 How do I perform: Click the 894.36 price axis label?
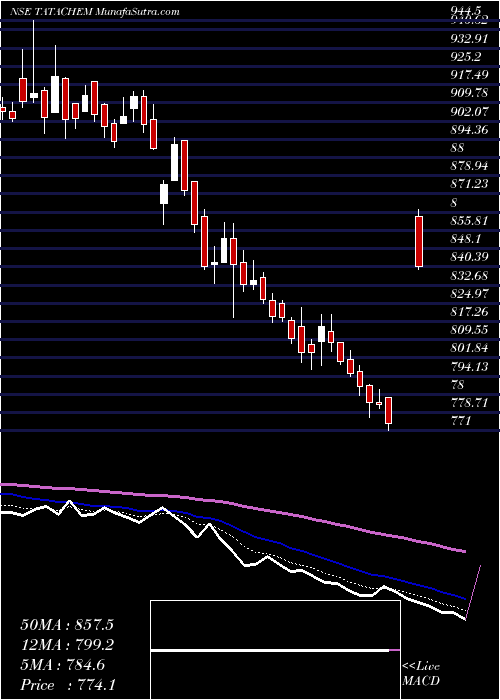tap(468, 129)
